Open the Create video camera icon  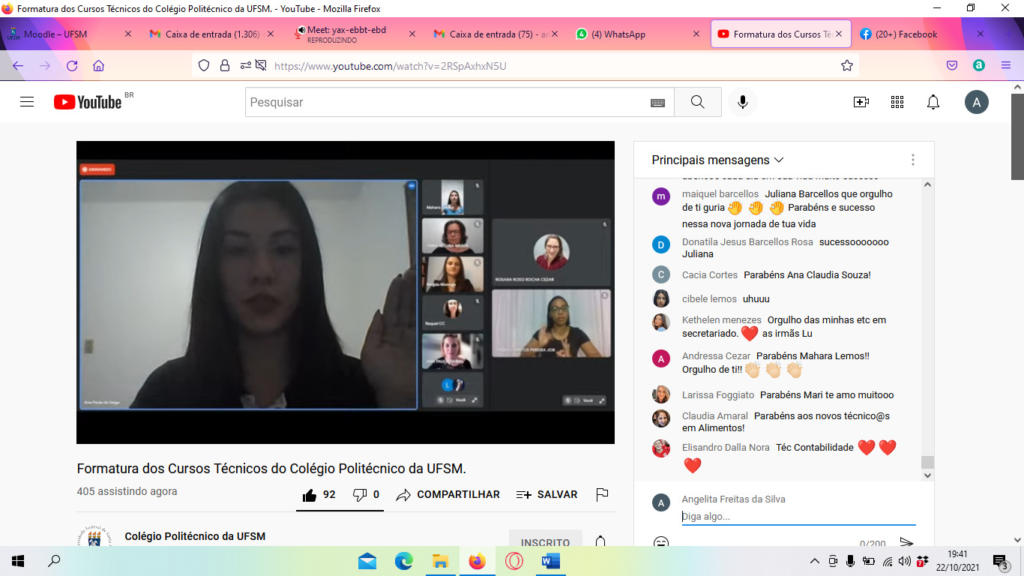point(861,102)
